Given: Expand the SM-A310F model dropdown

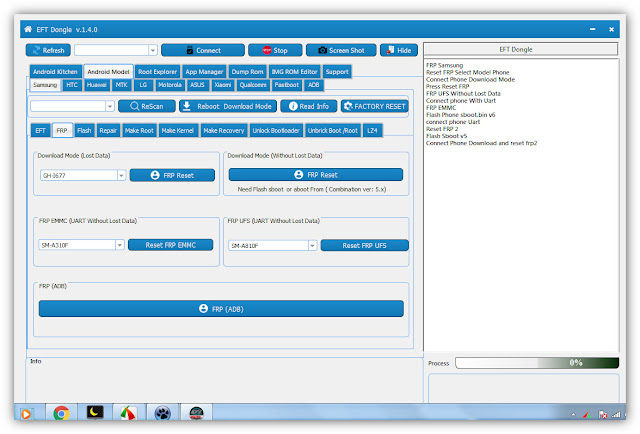Looking at the screenshot, I should pyautogui.click(x=120, y=245).
